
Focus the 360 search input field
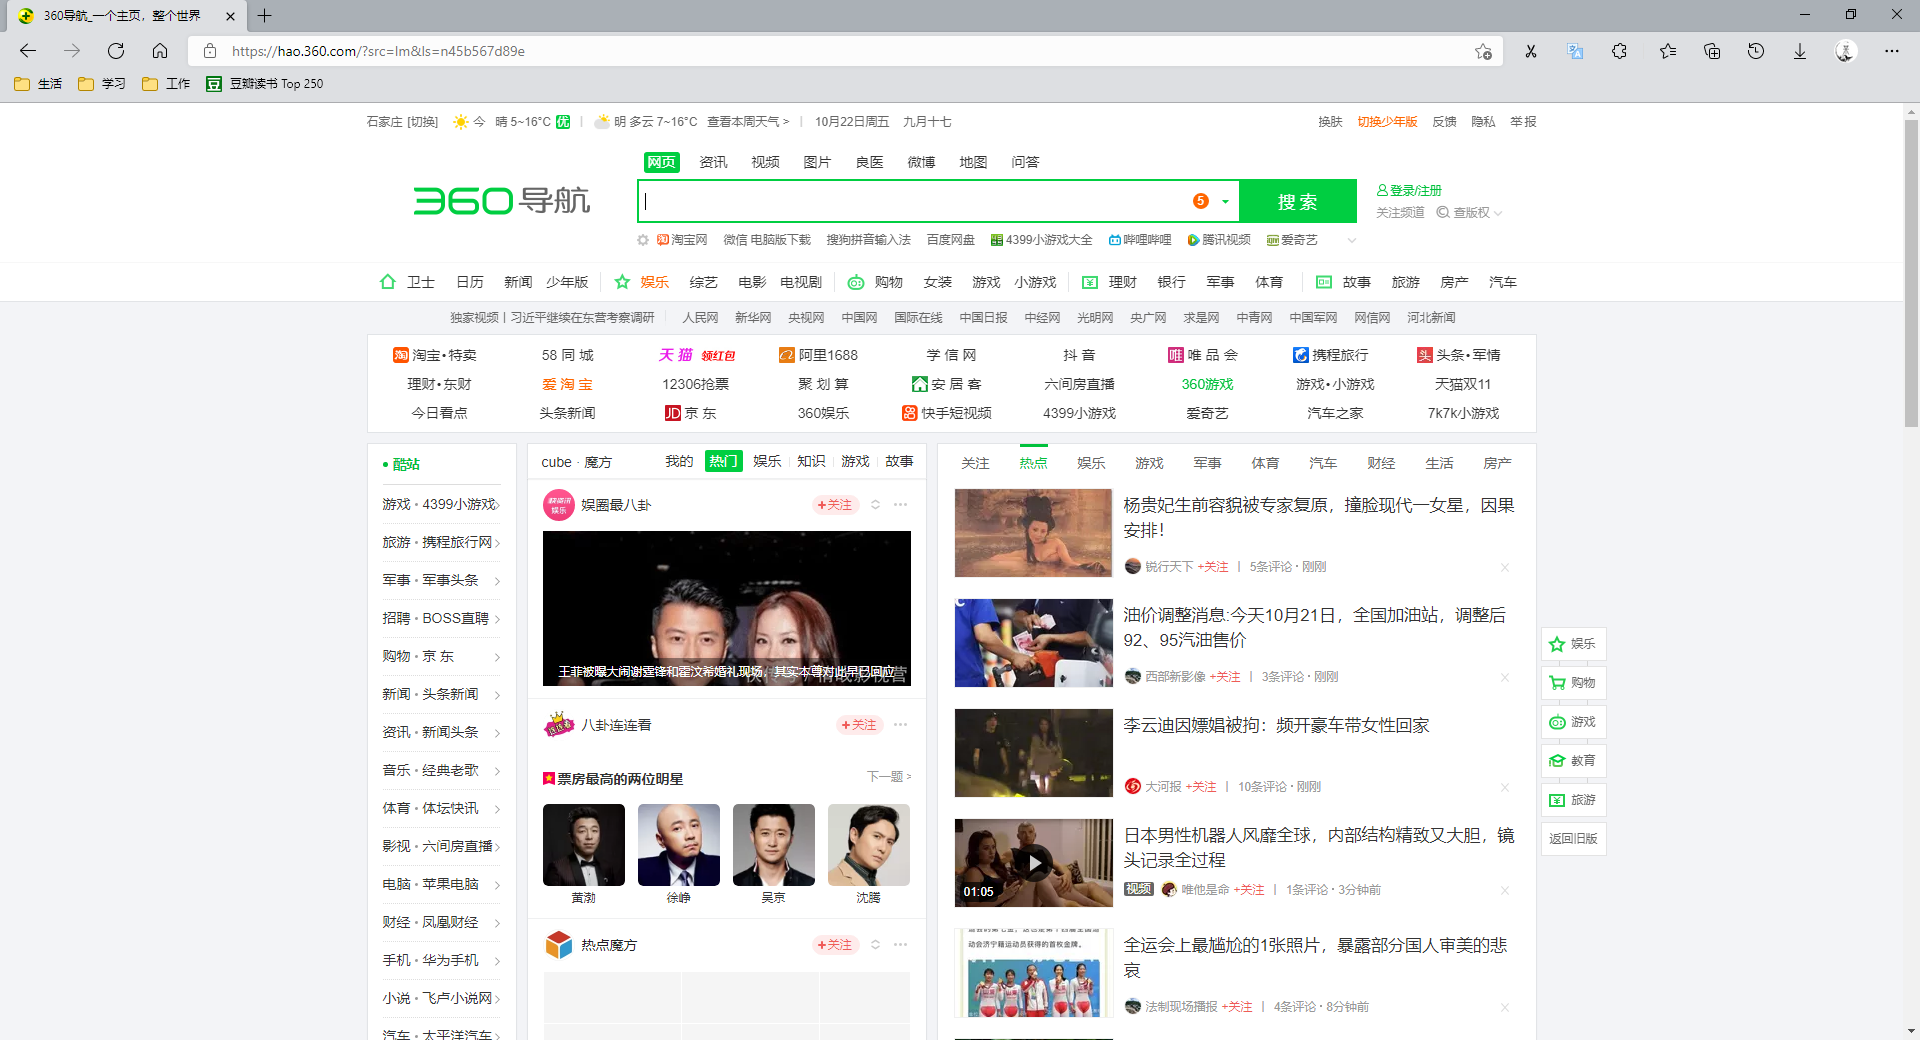point(915,201)
